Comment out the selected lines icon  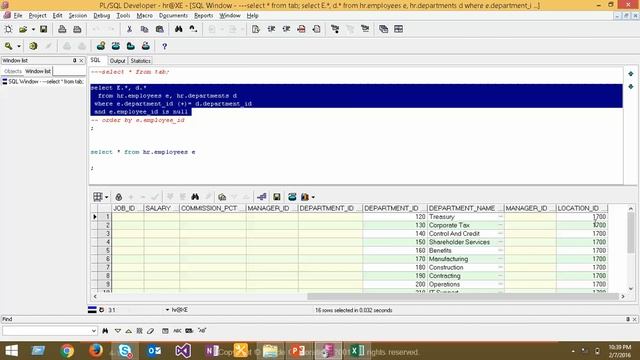pos(301,29)
